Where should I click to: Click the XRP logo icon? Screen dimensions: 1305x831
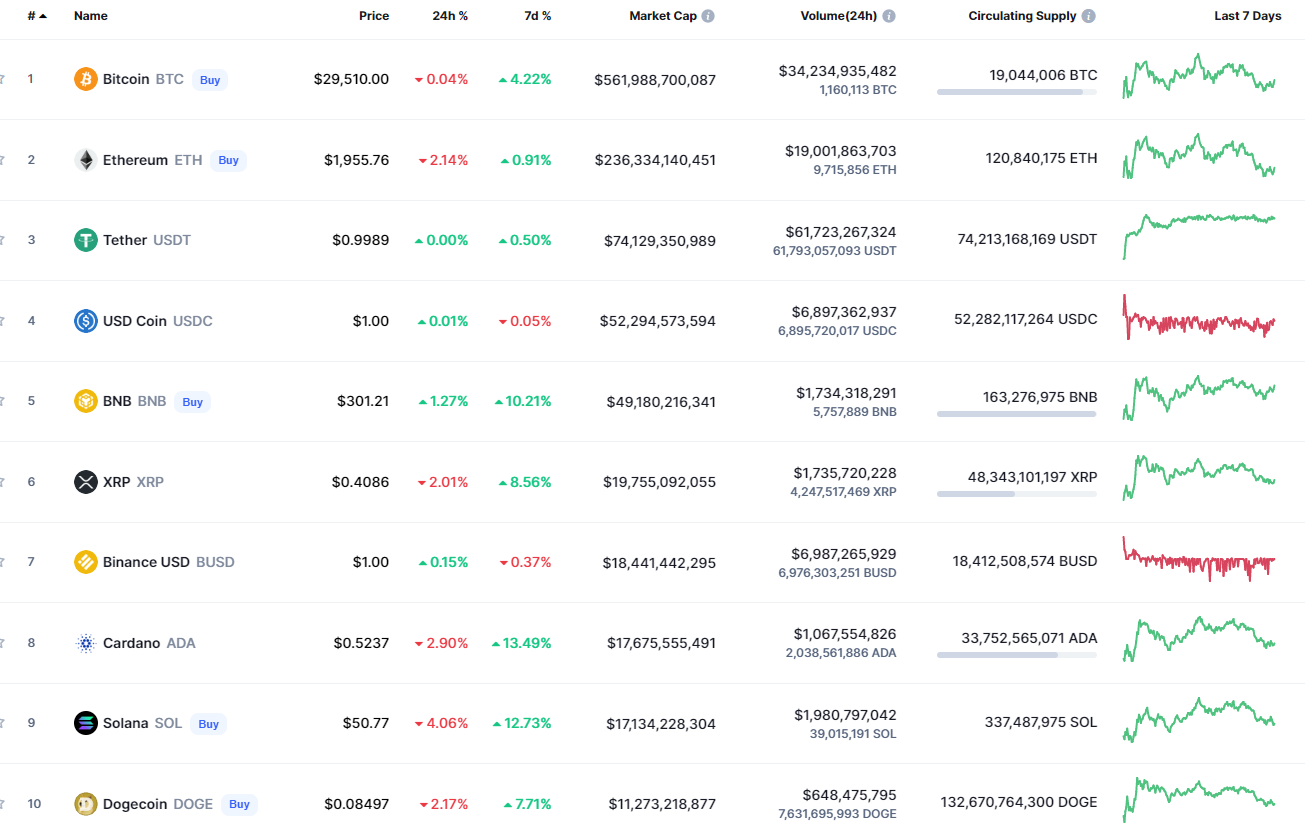point(86,482)
